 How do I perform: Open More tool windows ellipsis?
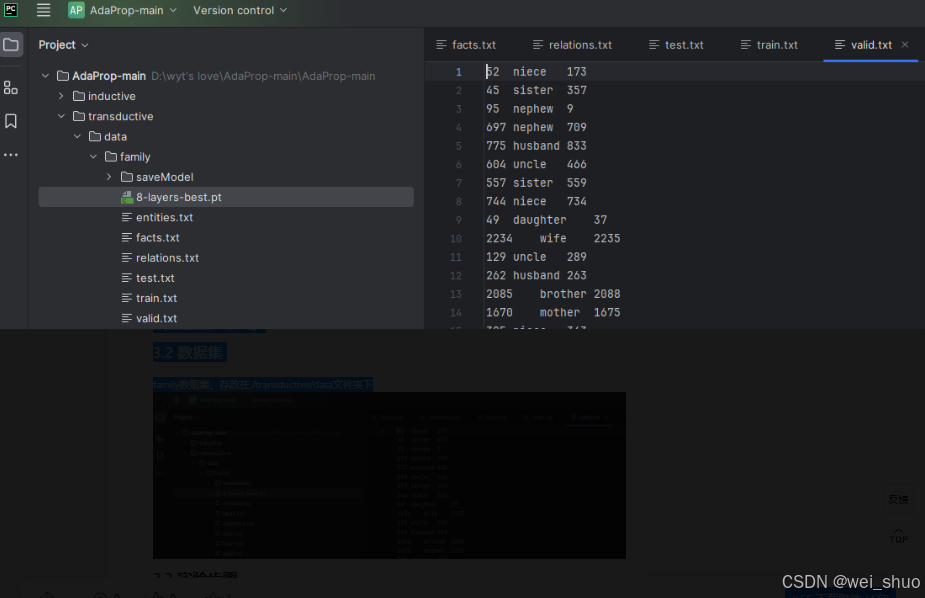tap(11, 155)
